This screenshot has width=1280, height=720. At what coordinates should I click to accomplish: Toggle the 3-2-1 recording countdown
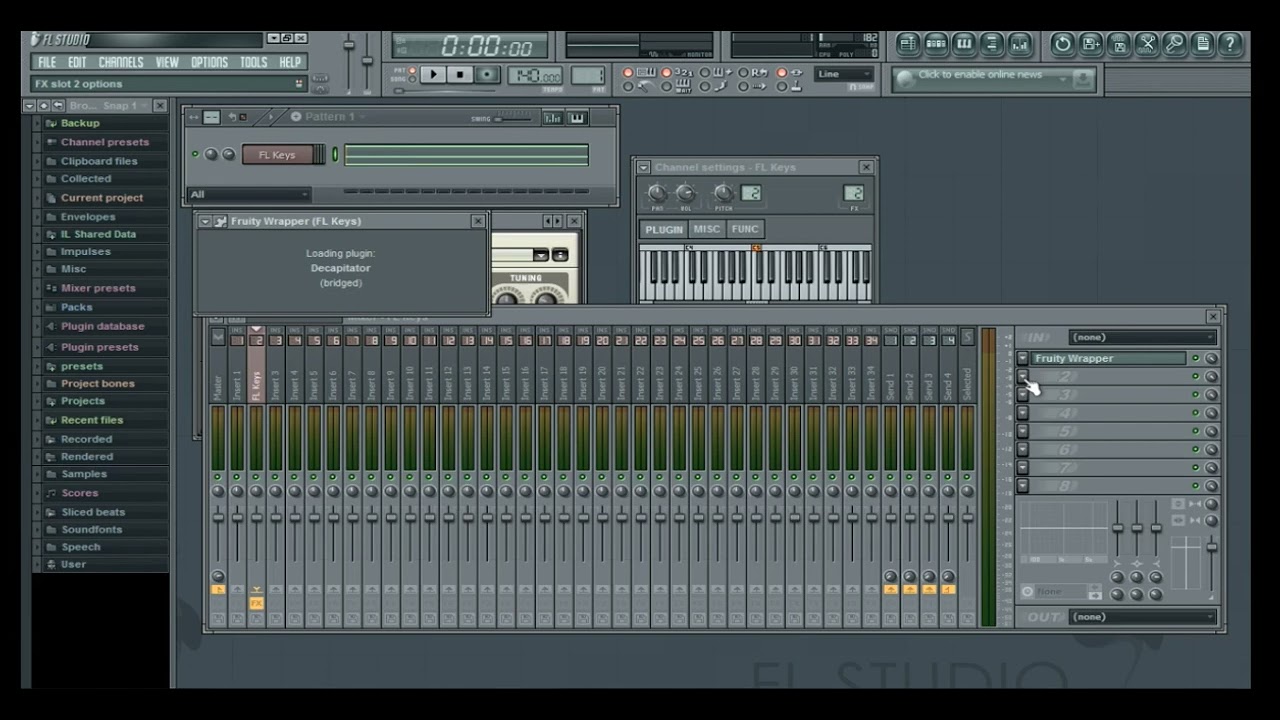(667, 73)
